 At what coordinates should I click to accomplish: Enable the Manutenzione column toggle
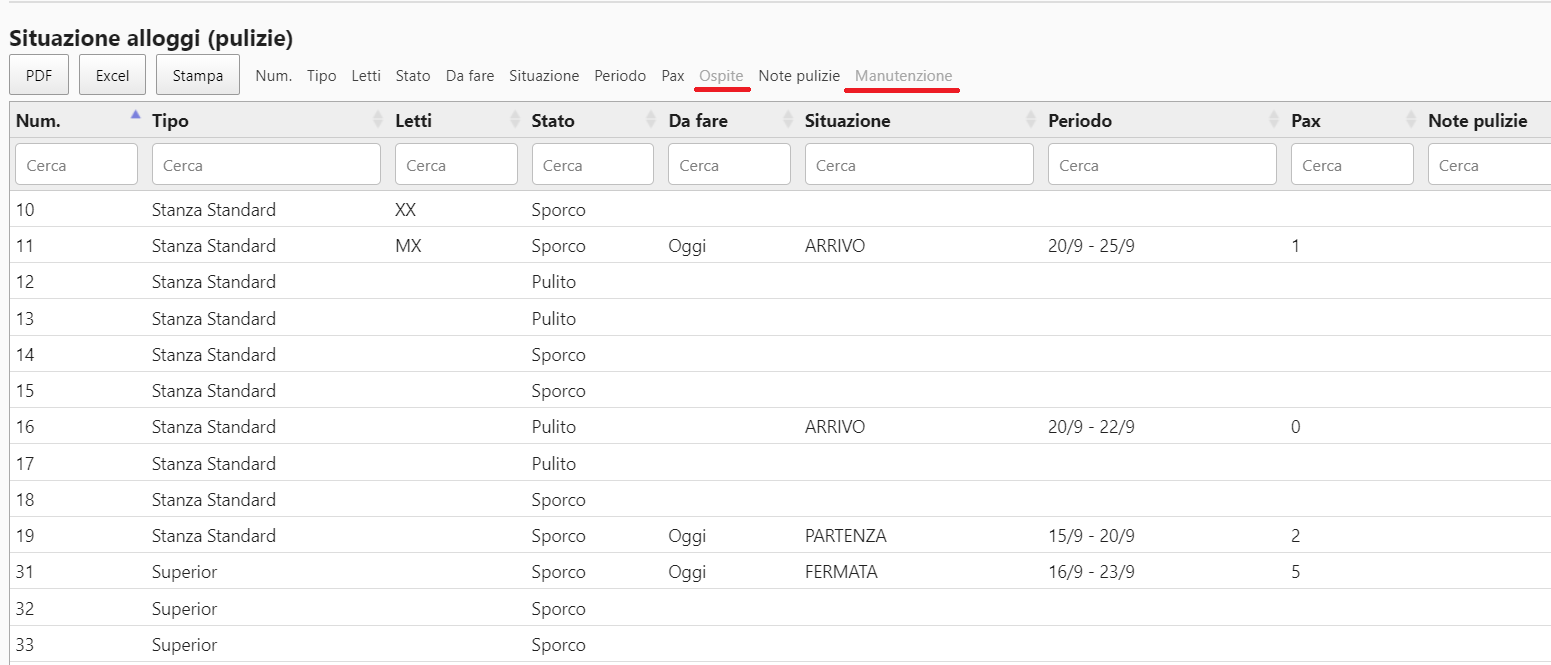coord(903,76)
